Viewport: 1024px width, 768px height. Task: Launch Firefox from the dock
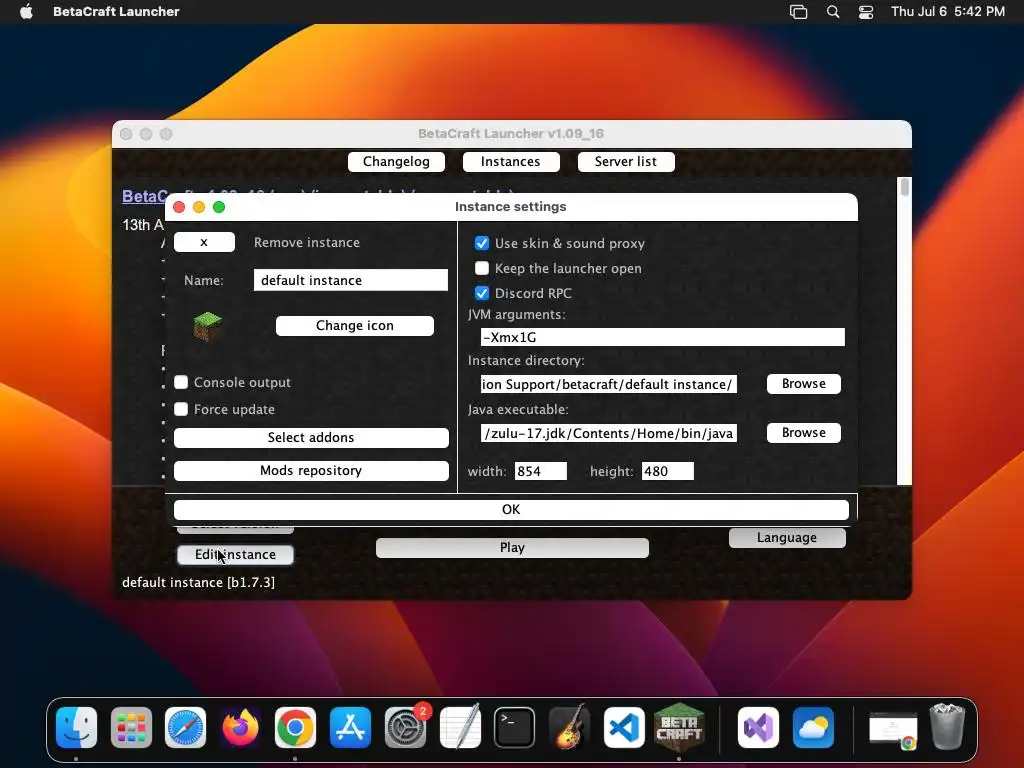click(x=240, y=727)
